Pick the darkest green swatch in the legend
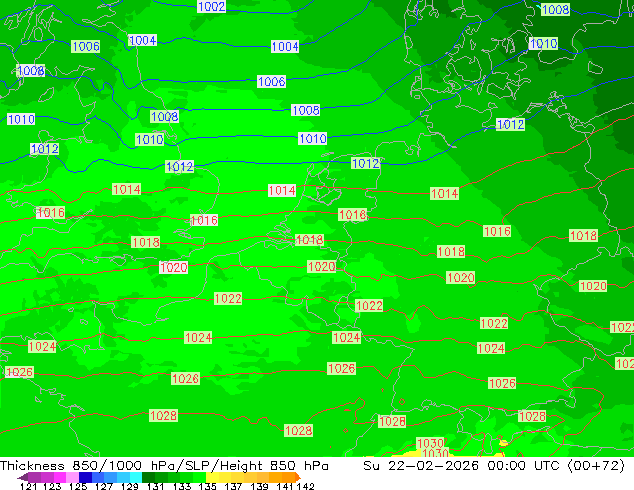634x490 pixels. [x=148, y=477]
